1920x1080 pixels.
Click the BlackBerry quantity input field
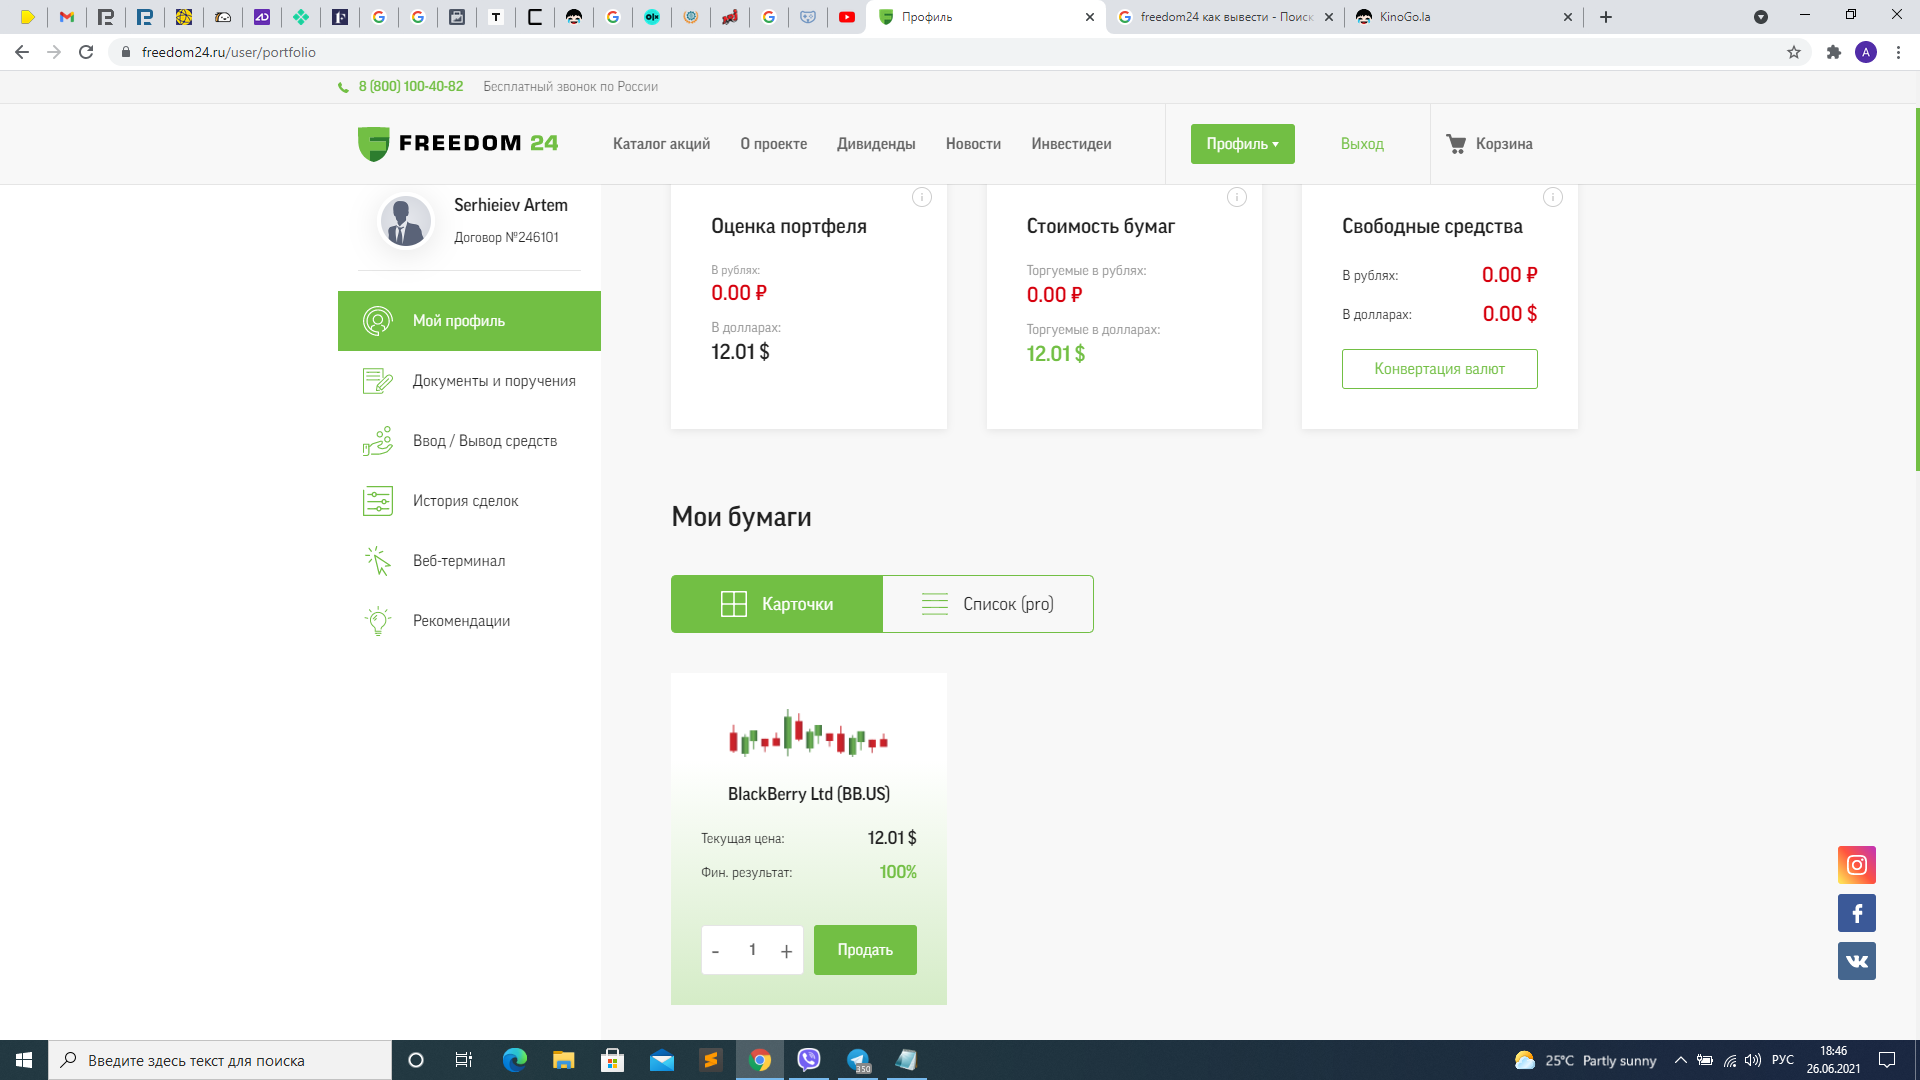pyautogui.click(x=752, y=950)
